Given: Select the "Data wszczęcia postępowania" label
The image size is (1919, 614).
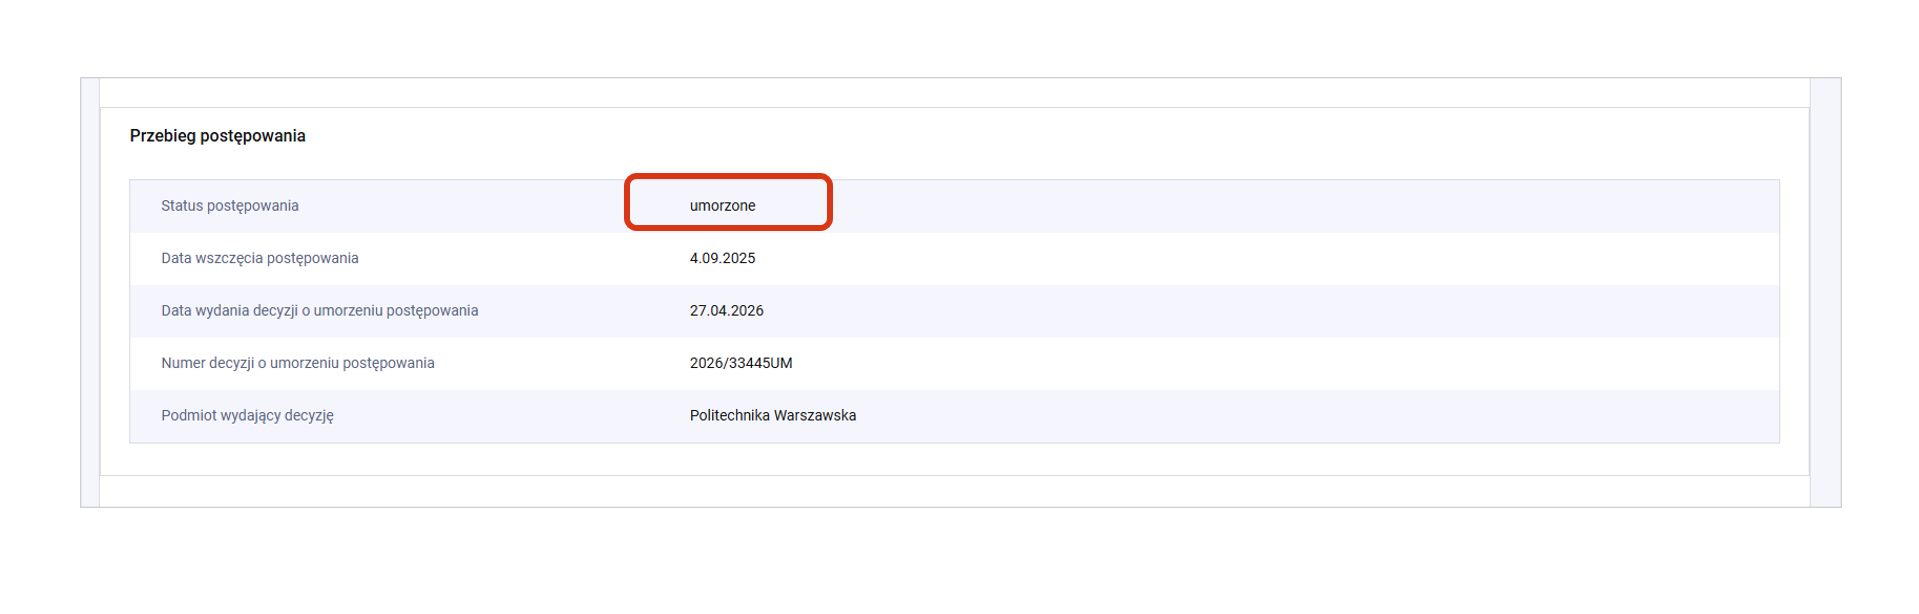Looking at the screenshot, I should tap(259, 258).
